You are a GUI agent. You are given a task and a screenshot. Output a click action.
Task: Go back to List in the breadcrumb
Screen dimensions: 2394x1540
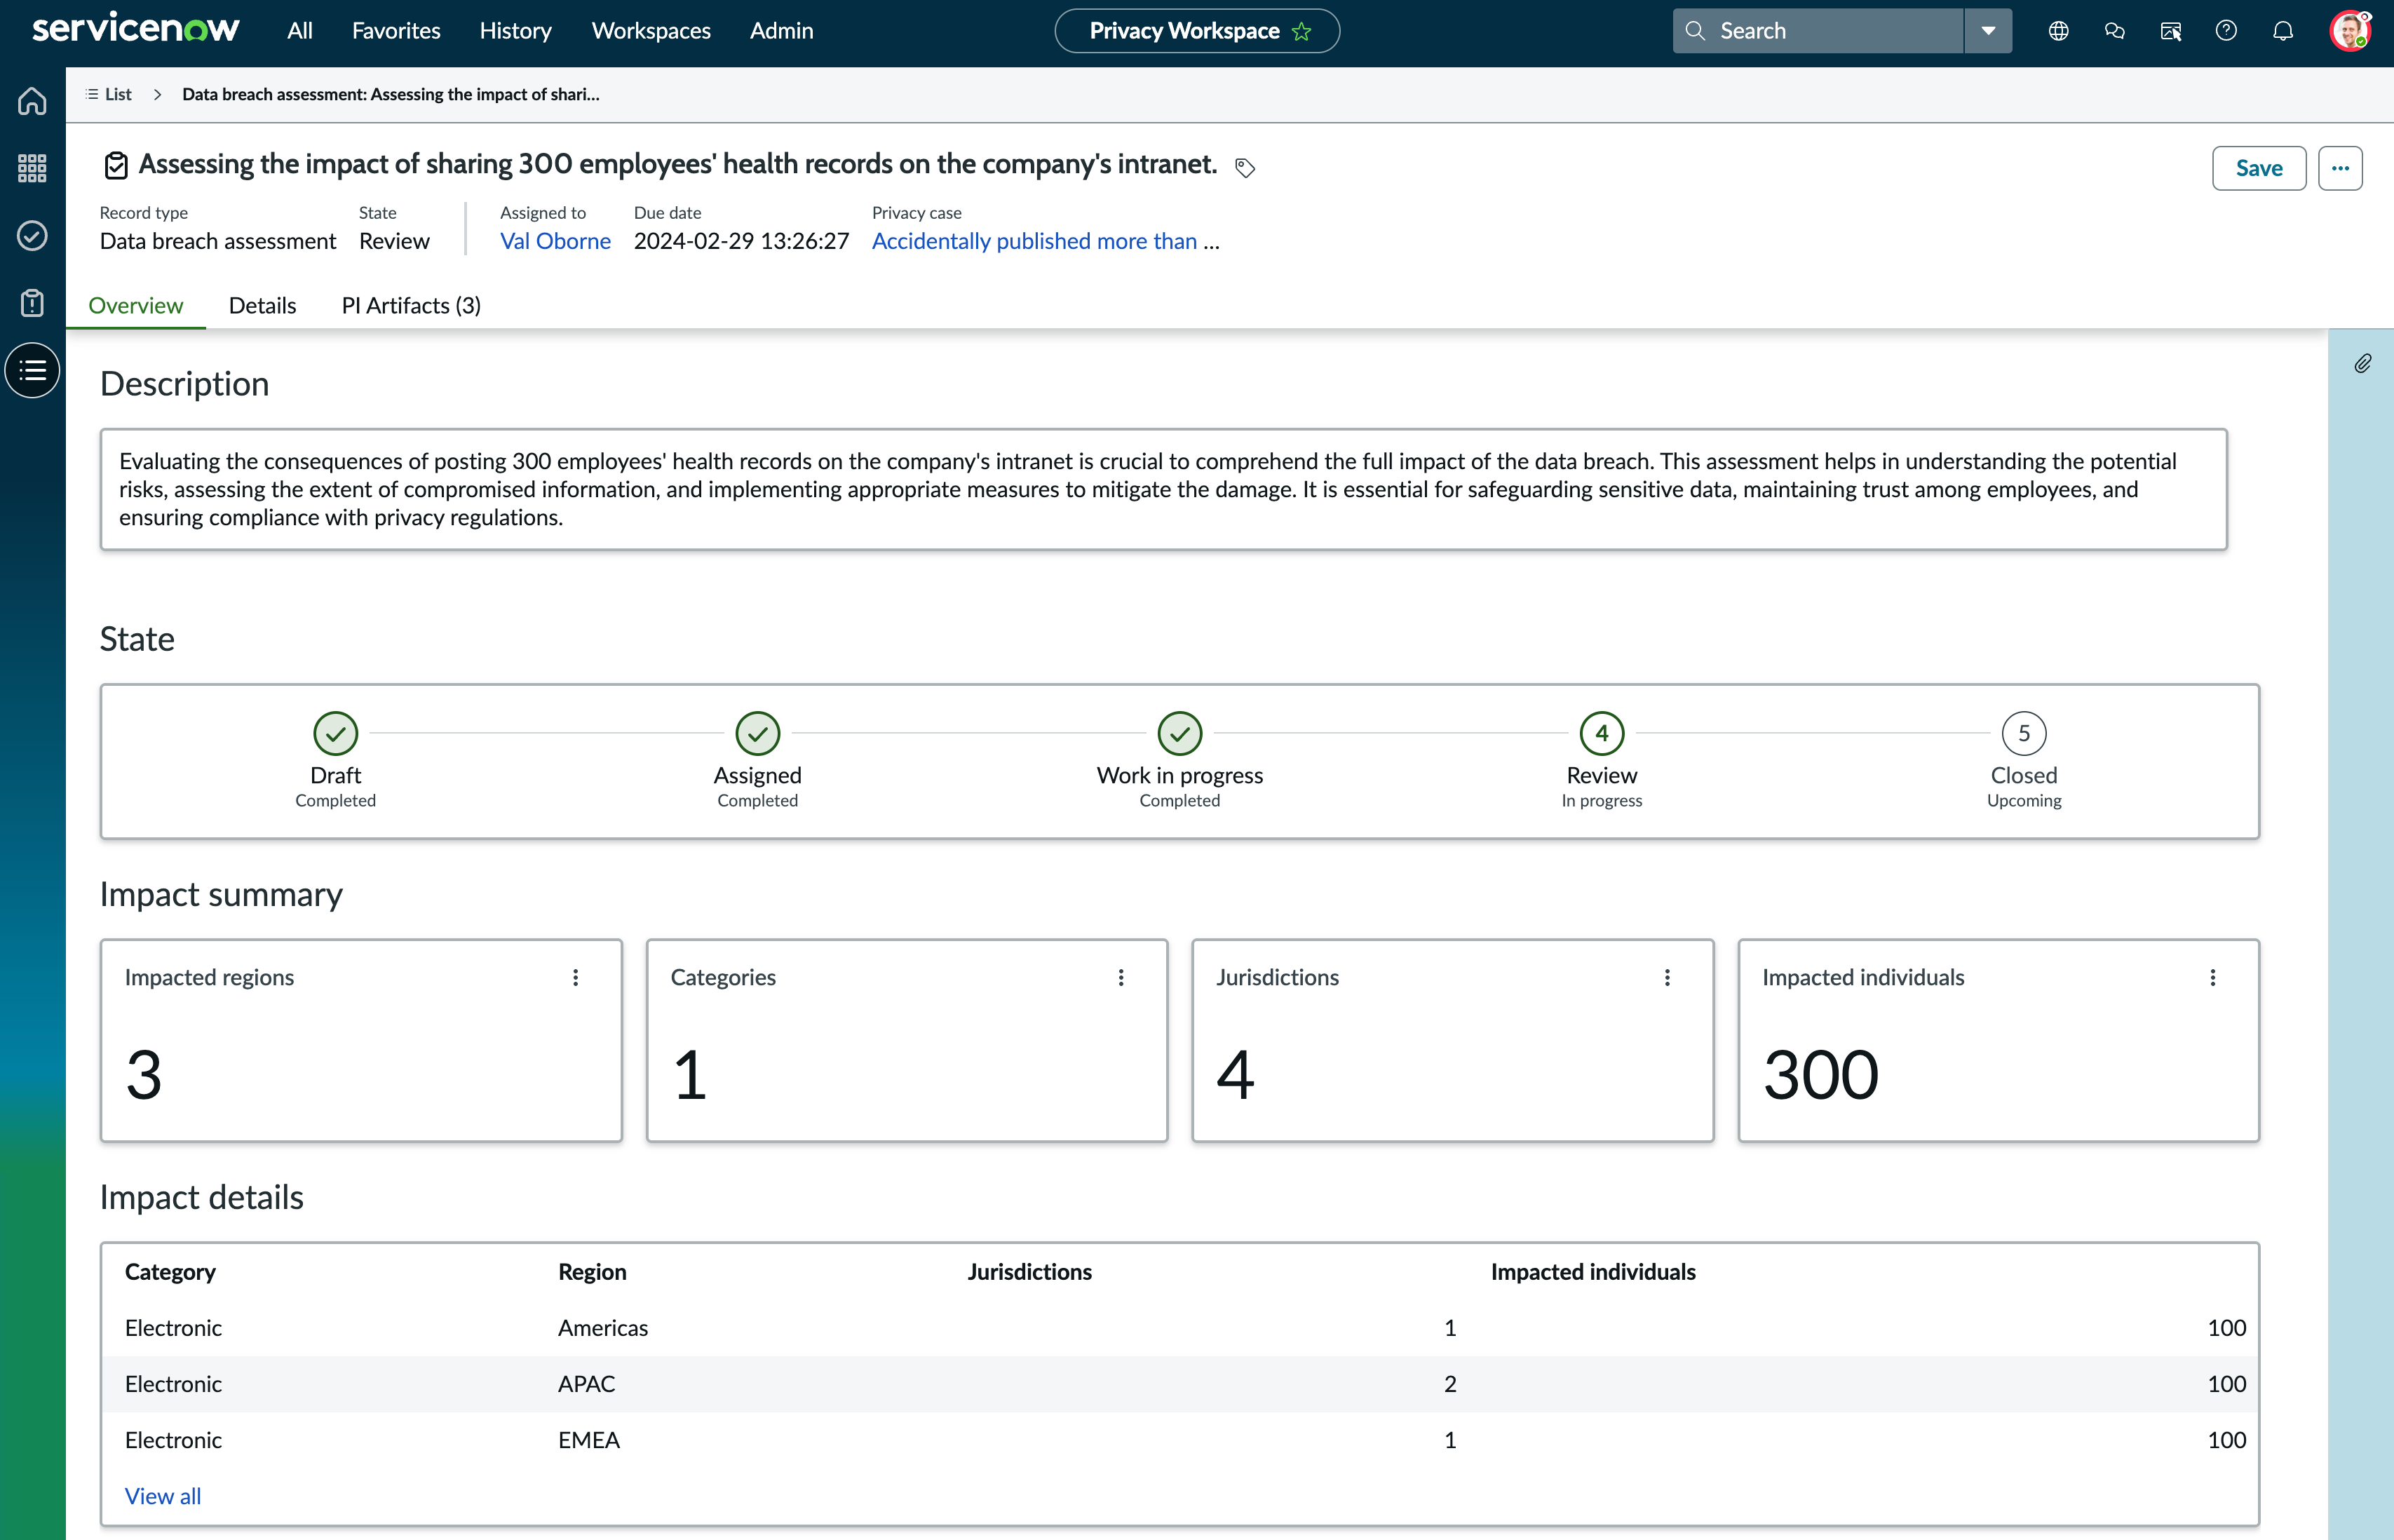118,94
